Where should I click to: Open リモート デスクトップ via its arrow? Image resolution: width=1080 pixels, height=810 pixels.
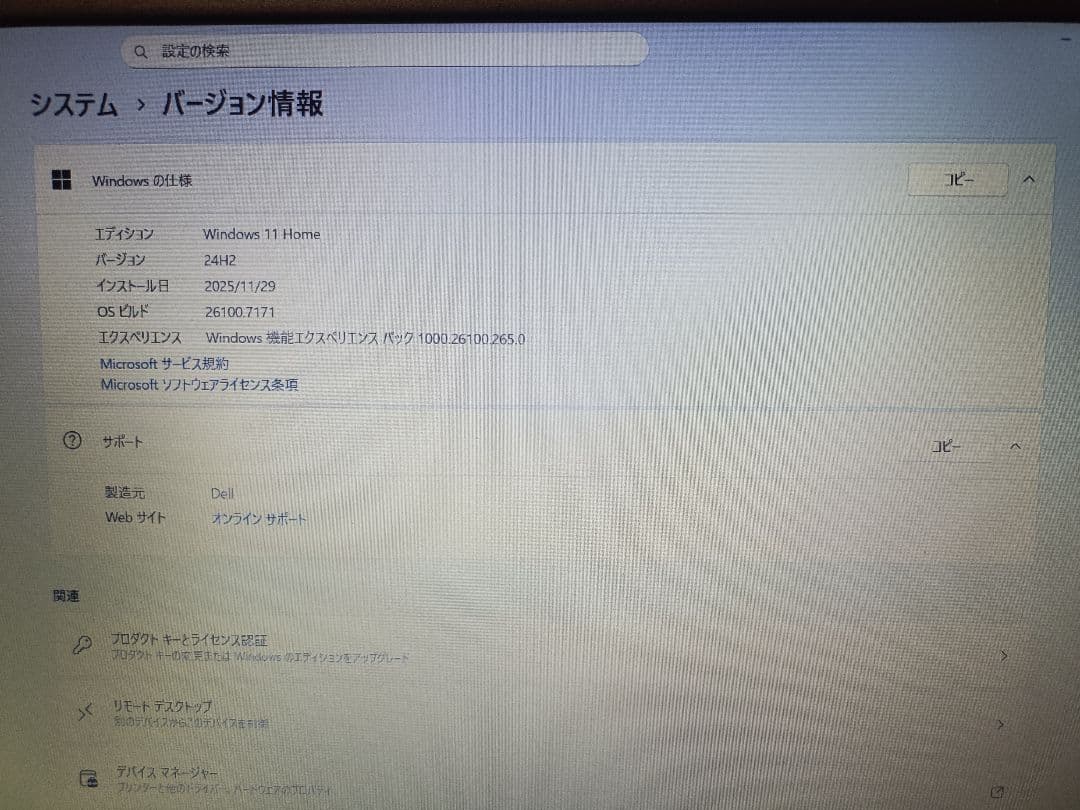(x=1002, y=722)
